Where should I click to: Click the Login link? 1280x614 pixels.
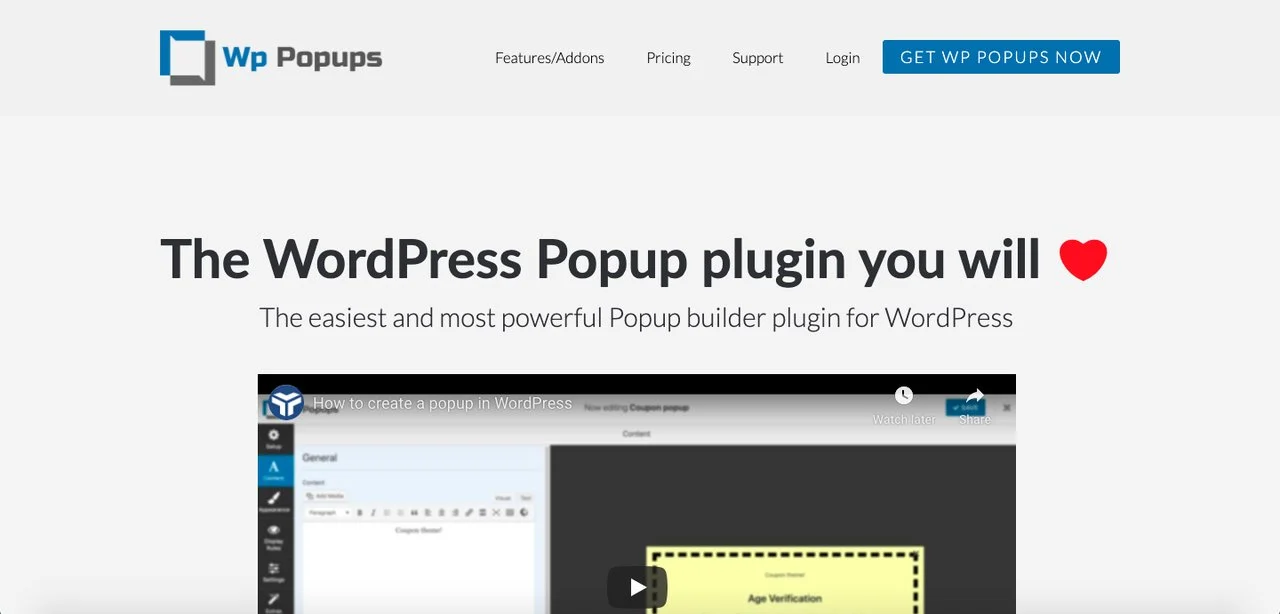pos(842,58)
